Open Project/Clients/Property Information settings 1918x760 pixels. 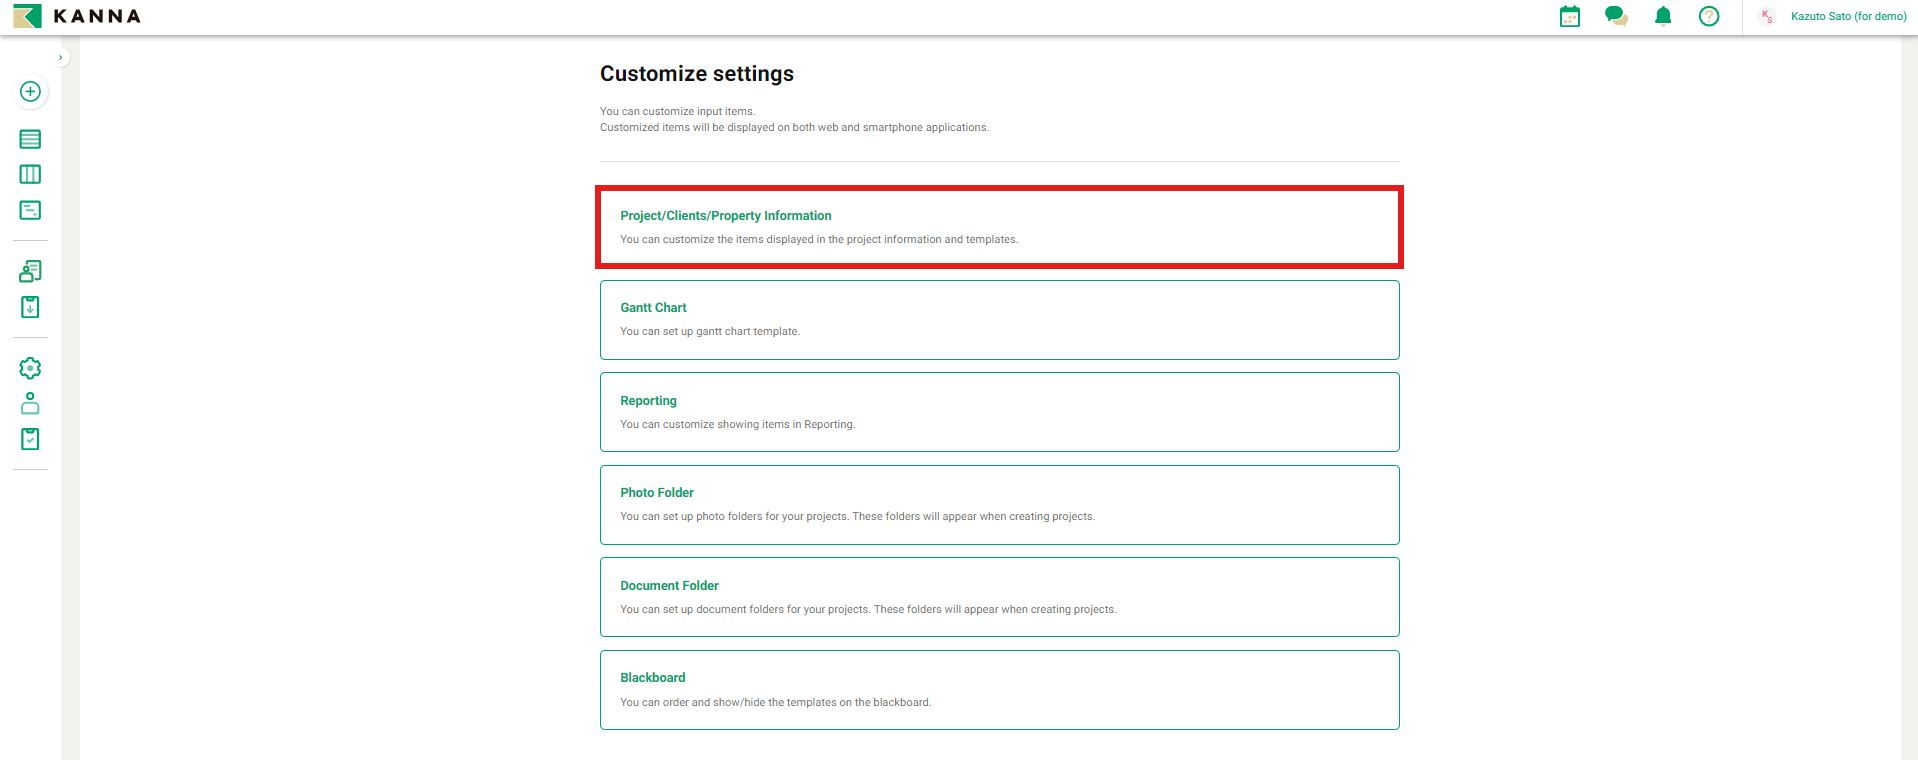coord(999,227)
